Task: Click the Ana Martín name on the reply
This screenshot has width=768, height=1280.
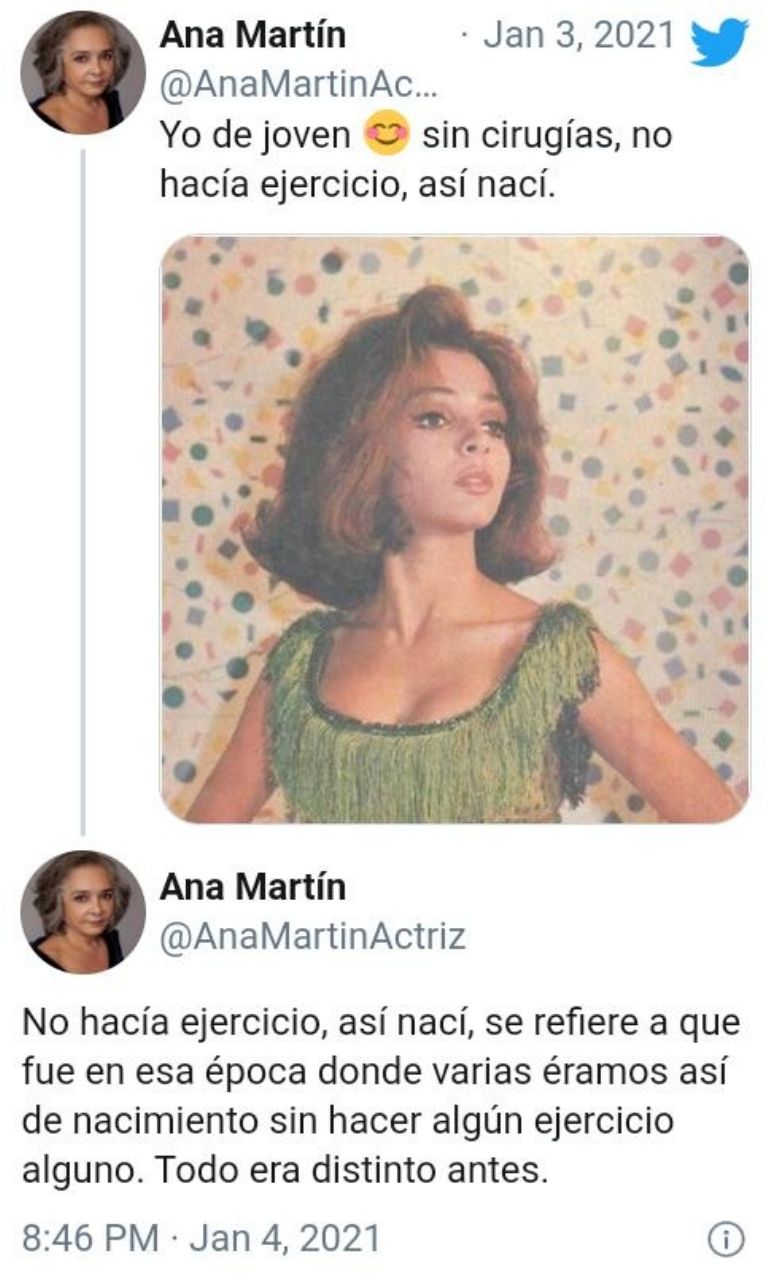Action: pos(252,886)
